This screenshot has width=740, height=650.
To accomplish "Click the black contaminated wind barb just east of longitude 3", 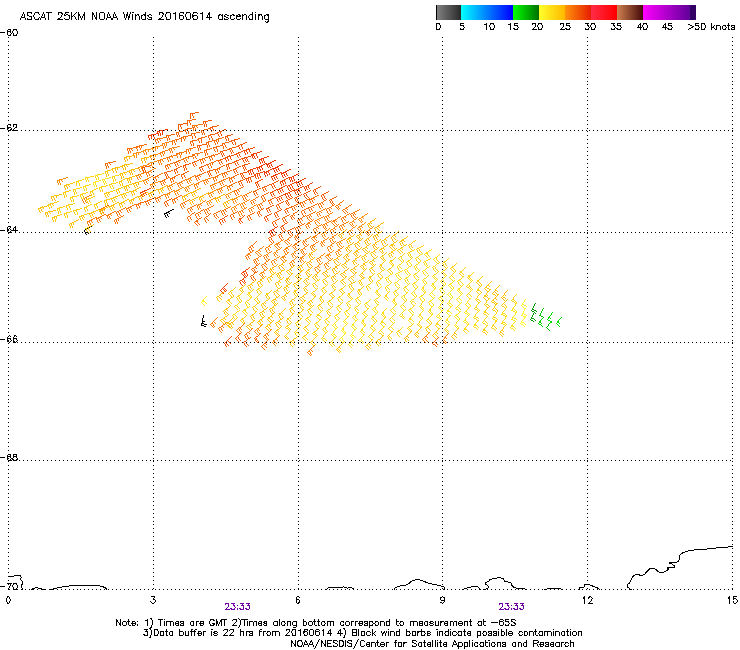I will click(168, 213).
